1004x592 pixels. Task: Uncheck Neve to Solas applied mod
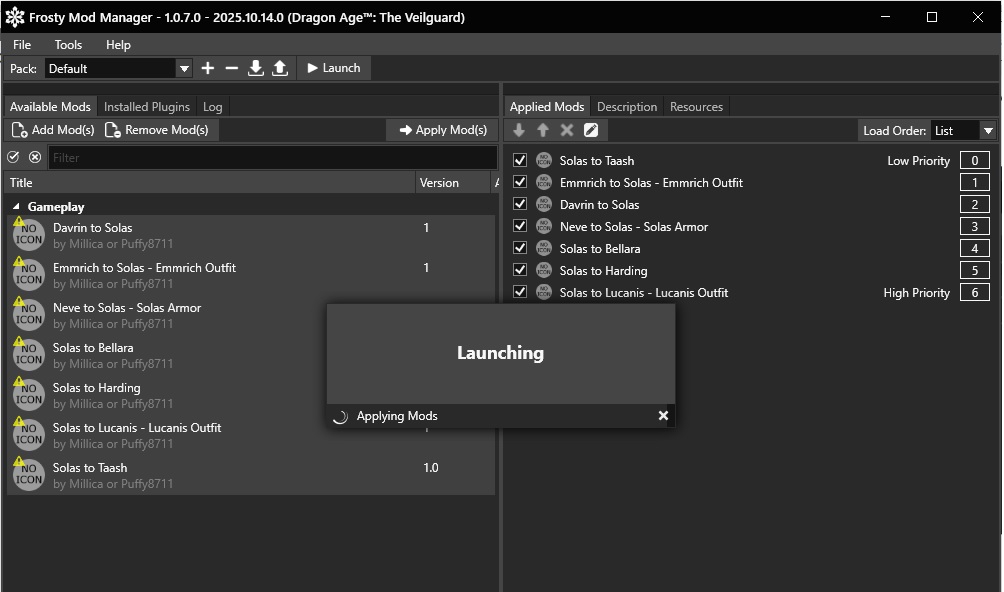click(x=520, y=226)
